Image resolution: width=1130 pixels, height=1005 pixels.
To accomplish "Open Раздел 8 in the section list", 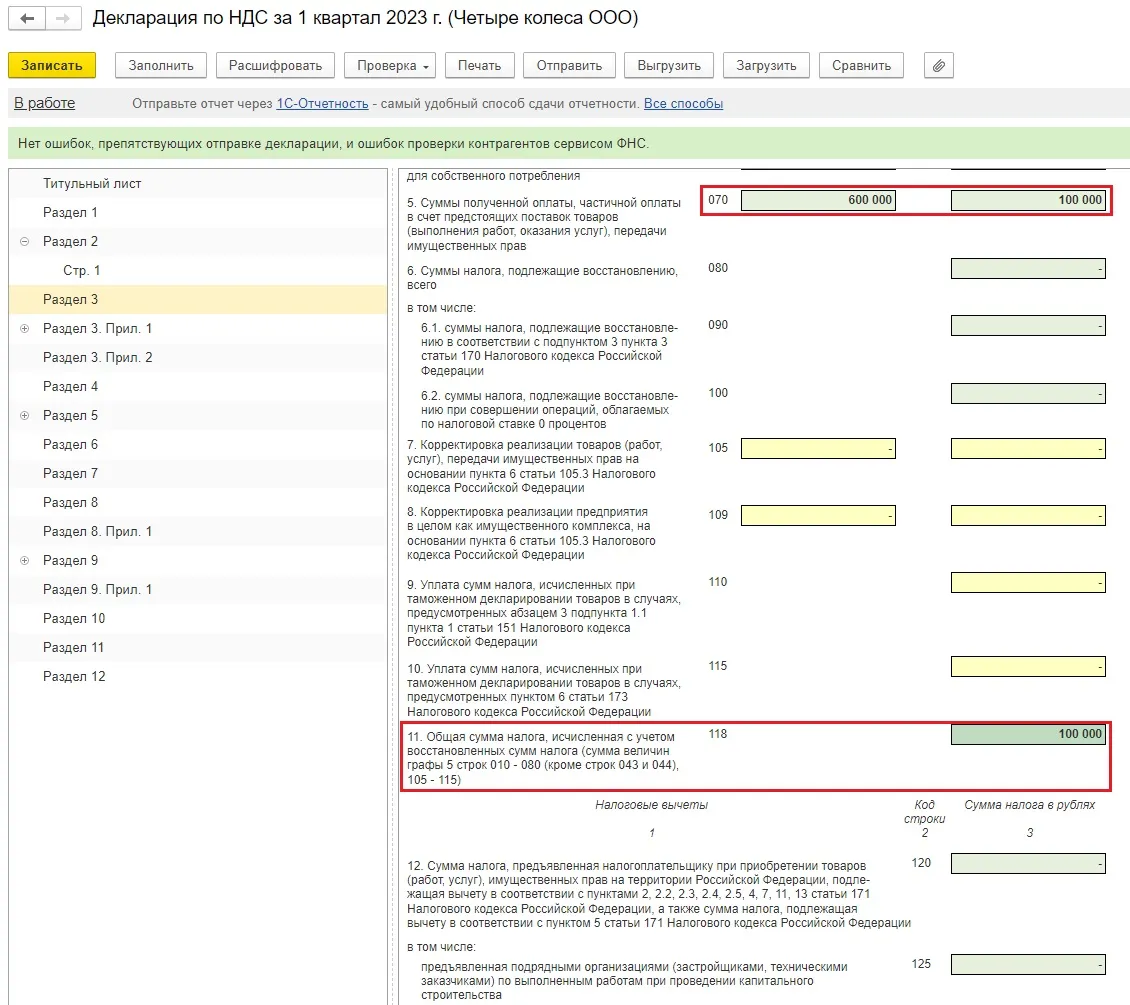I will [70, 503].
